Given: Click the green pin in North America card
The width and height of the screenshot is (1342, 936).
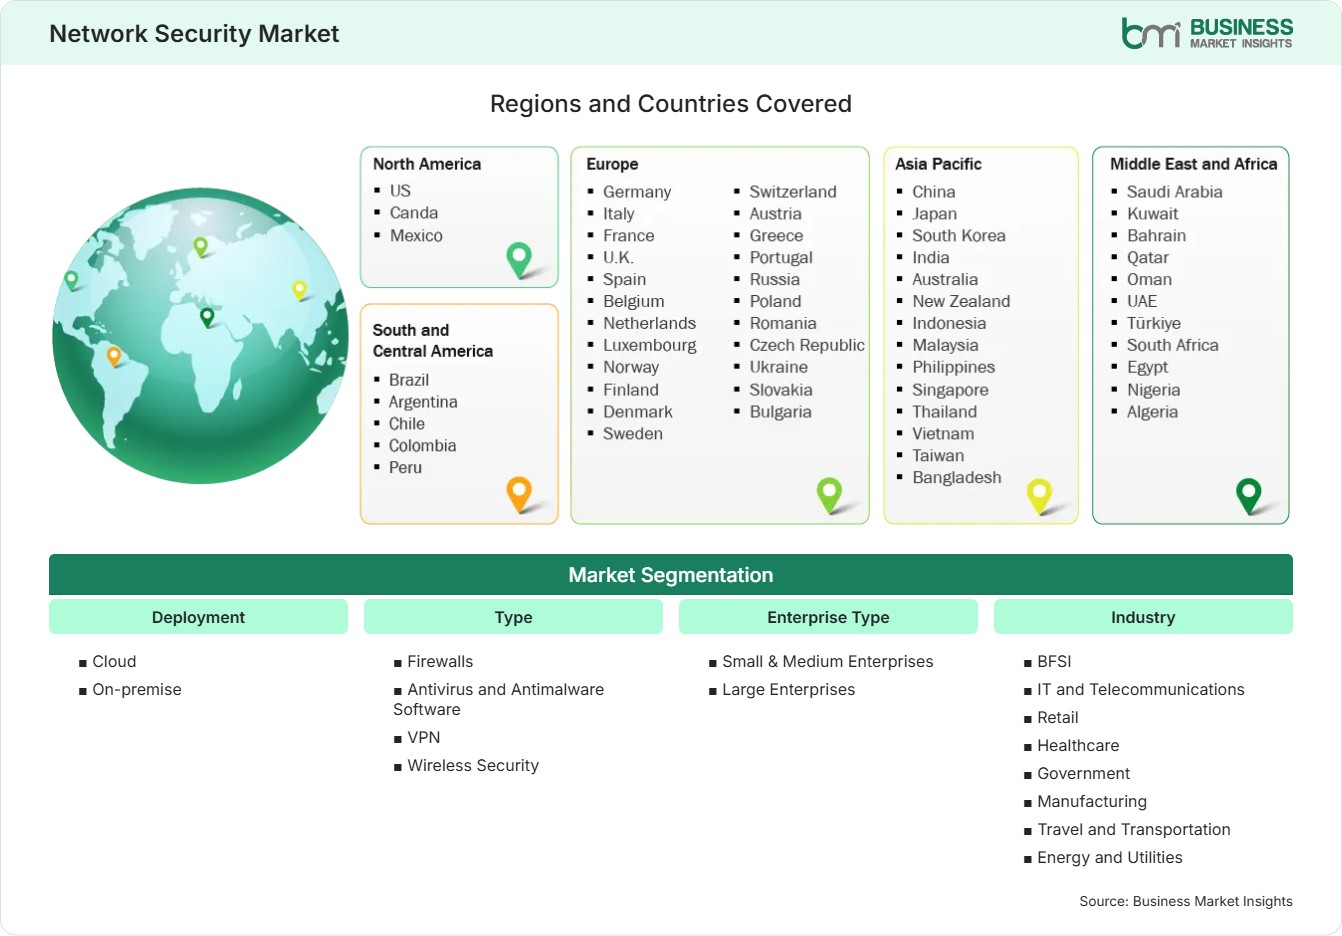Looking at the screenshot, I should (519, 259).
